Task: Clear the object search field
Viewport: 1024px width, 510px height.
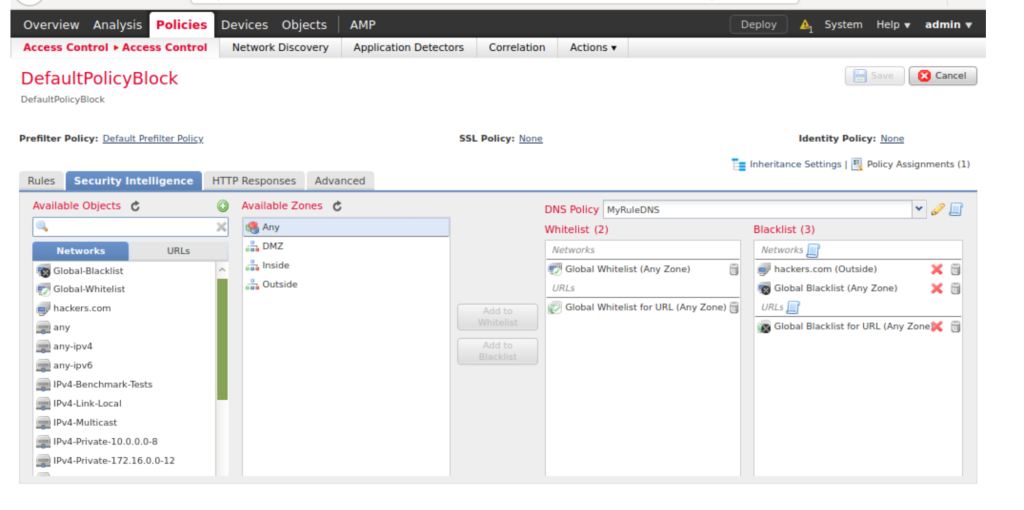Action: 222,227
